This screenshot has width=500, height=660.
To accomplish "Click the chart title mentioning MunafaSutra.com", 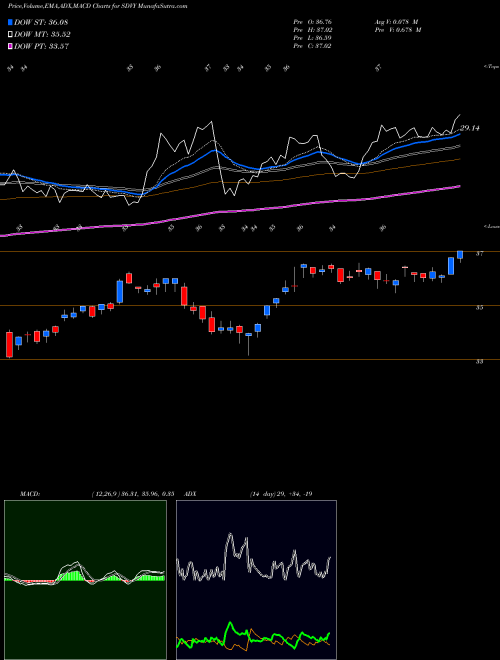I will point(98,6).
